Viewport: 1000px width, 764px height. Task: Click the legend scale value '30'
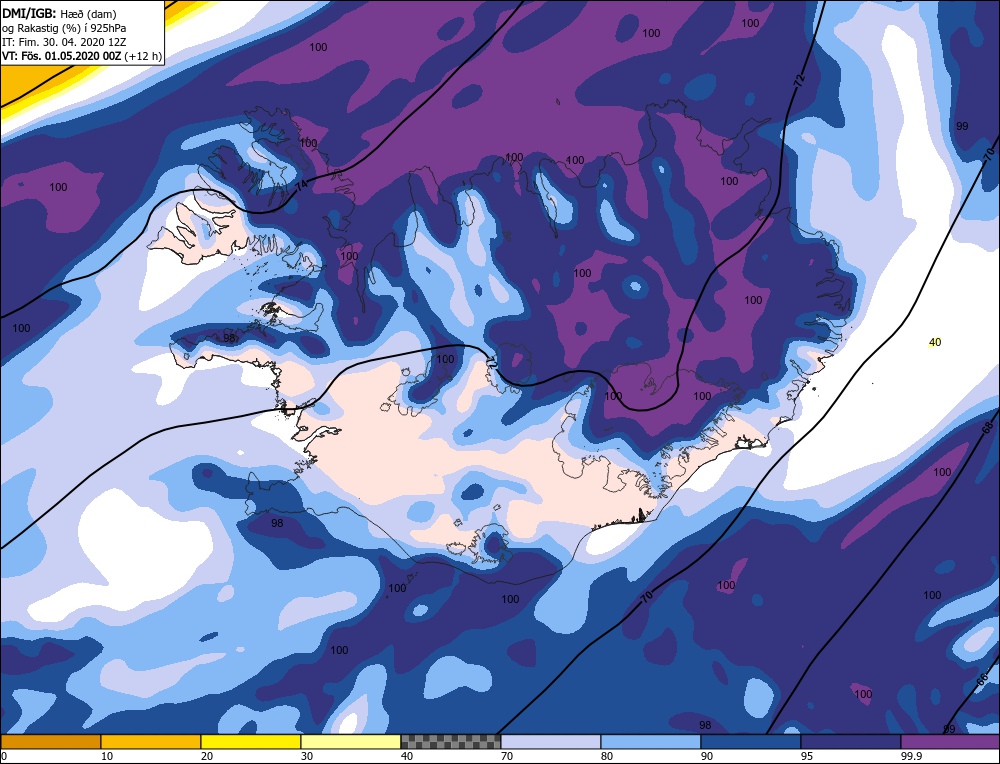pos(307,756)
